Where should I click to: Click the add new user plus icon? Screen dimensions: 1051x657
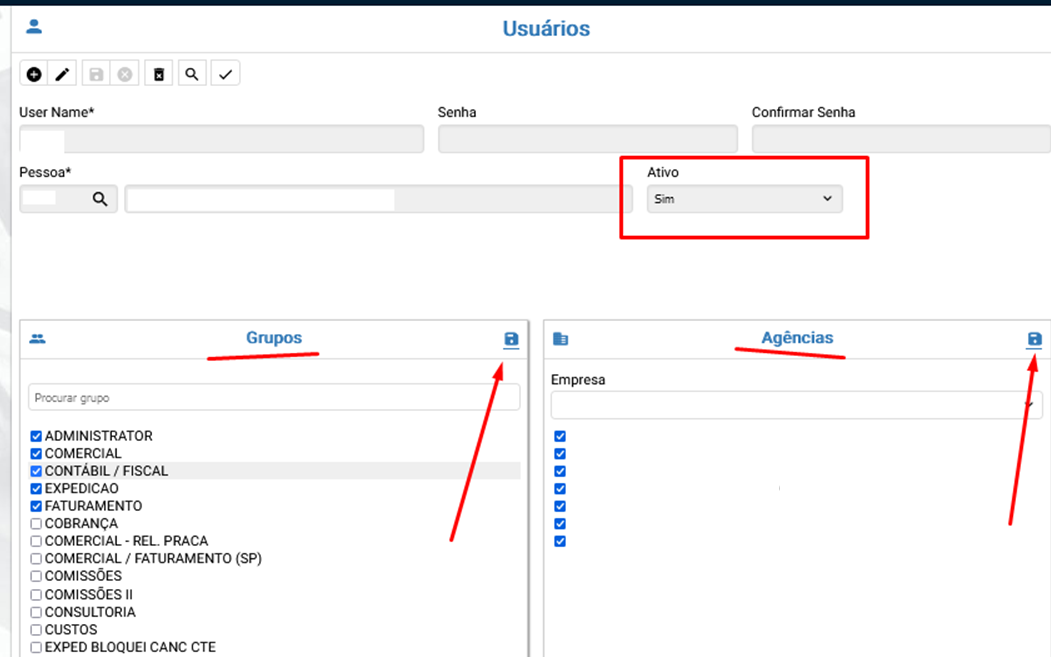[x=34, y=74]
